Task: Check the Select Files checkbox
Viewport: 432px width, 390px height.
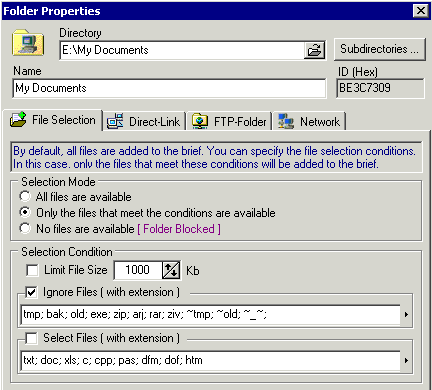Action: (31, 338)
